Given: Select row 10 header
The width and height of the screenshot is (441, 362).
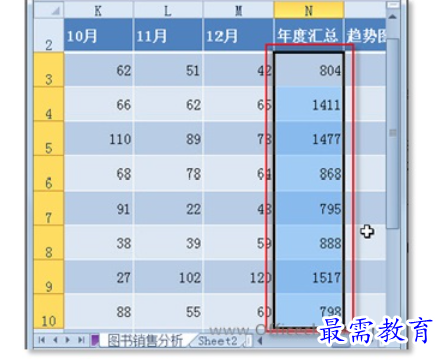Looking at the screenshot, I should coord(49,311).
